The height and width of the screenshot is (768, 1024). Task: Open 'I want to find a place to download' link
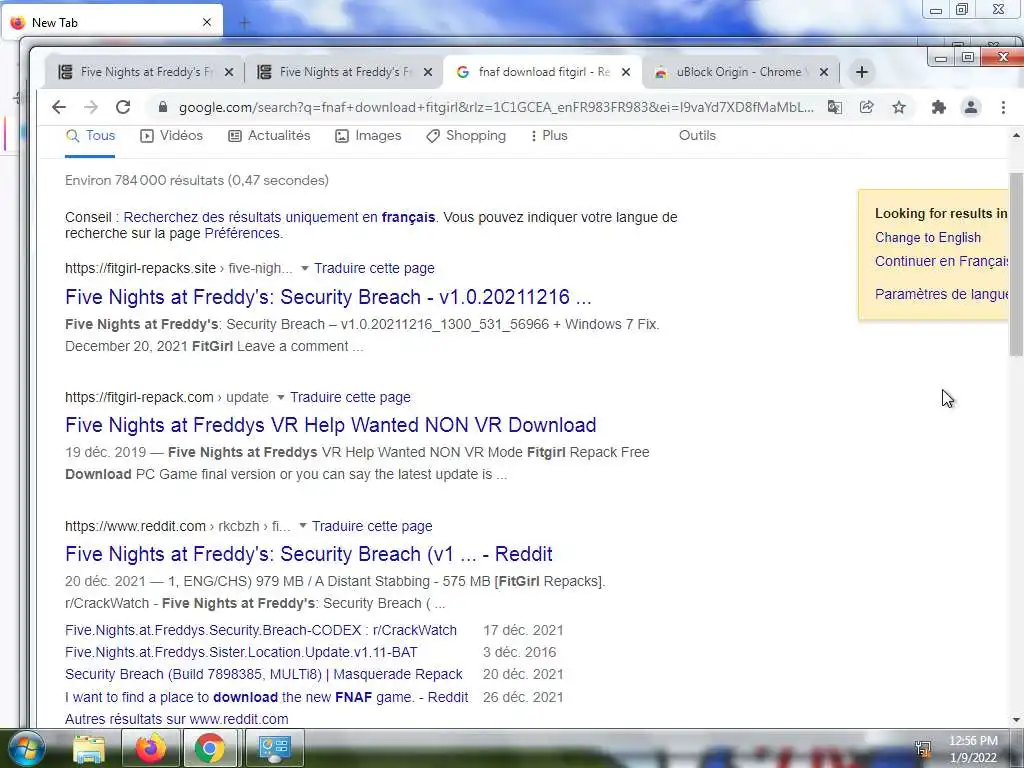[x=266, y=697]
